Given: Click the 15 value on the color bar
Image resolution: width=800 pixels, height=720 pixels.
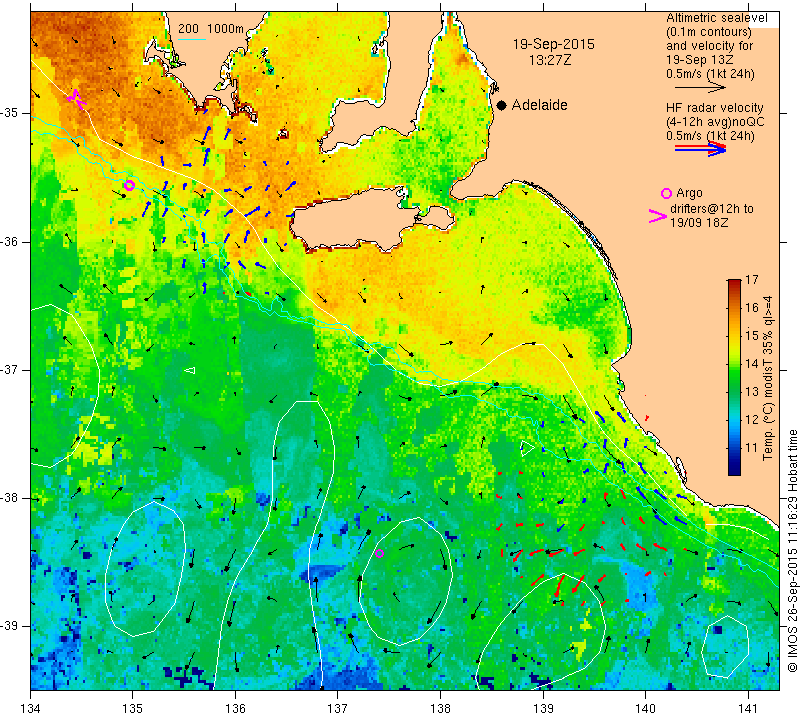Looking at the screenshot, I should click(x=752, y=336).
